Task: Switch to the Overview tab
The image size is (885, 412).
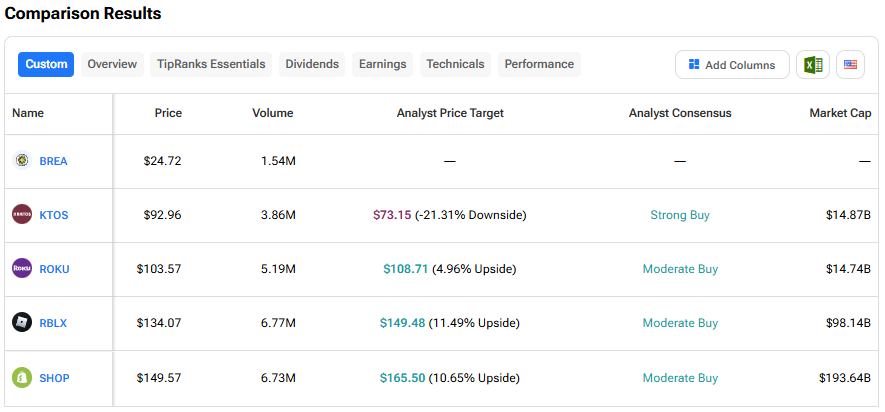Action: pyautogui.click(x=112, y=64)
